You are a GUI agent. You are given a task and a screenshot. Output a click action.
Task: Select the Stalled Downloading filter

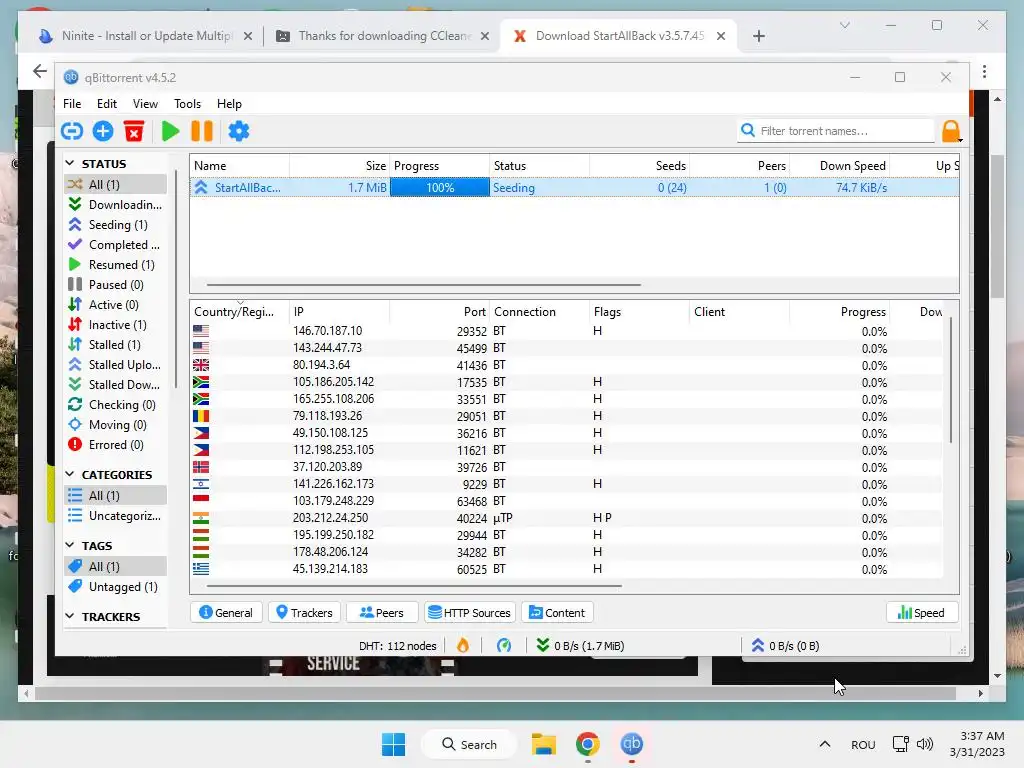coord(116,385)
